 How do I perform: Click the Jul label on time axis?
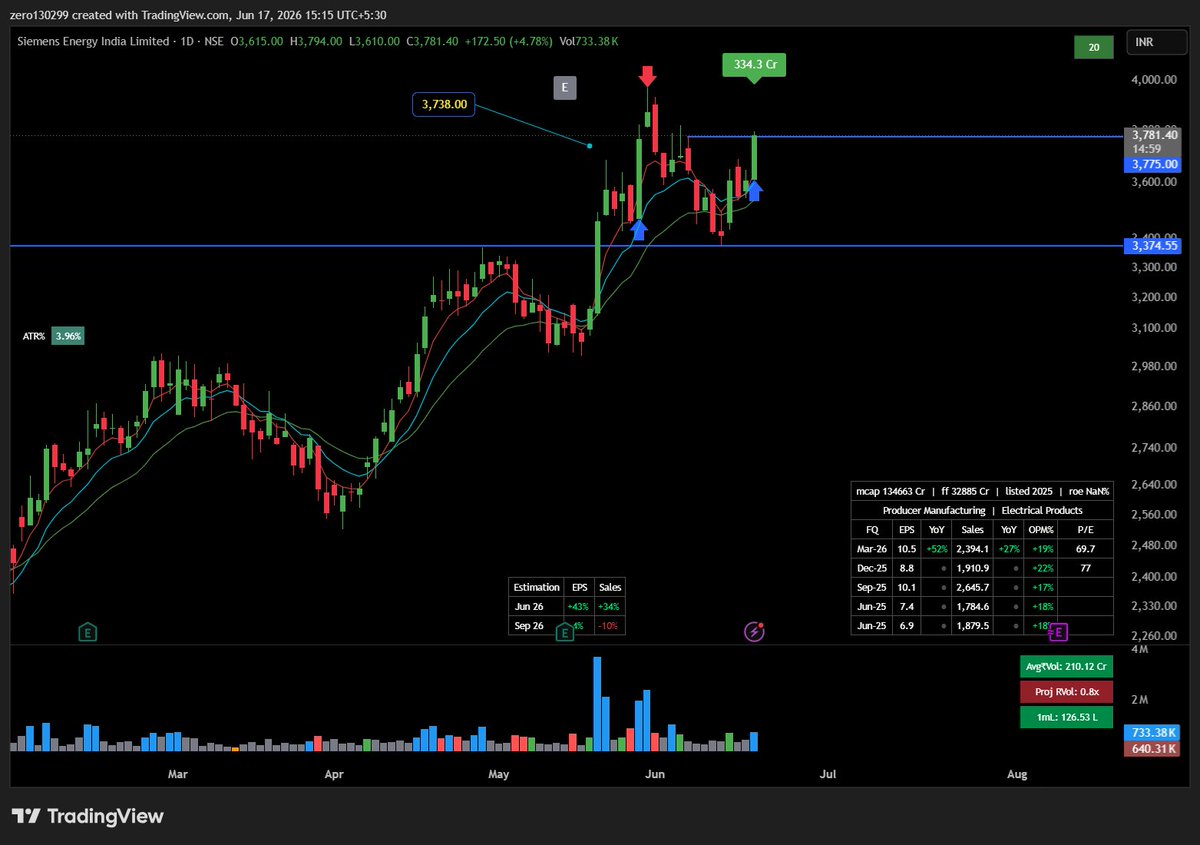827,774
